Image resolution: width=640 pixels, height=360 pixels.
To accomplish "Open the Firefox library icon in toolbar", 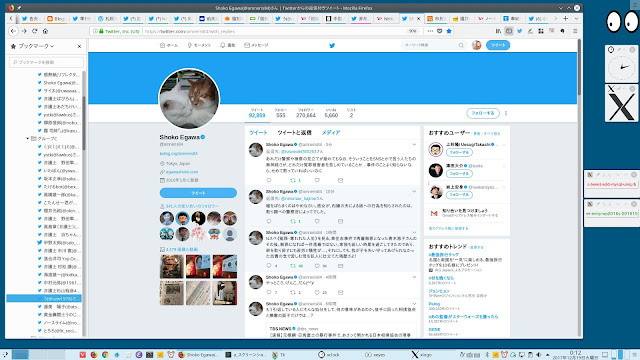I will tap(498, 31).
